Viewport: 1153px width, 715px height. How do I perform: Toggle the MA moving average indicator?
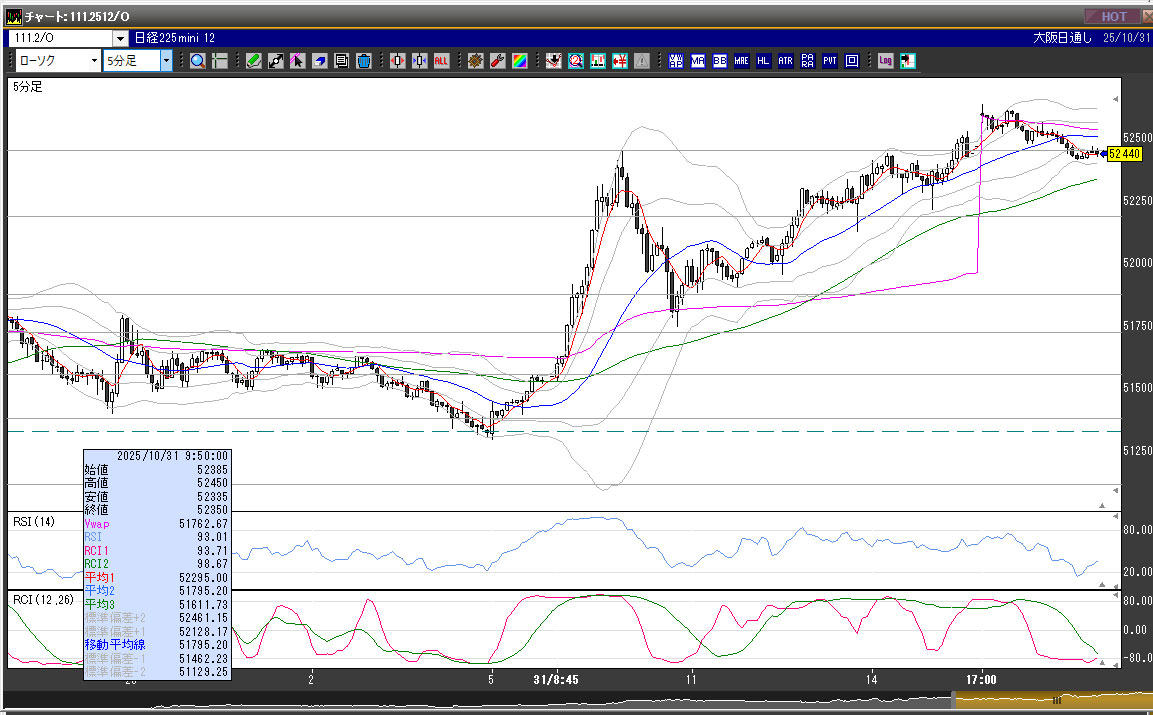point(697,61)
